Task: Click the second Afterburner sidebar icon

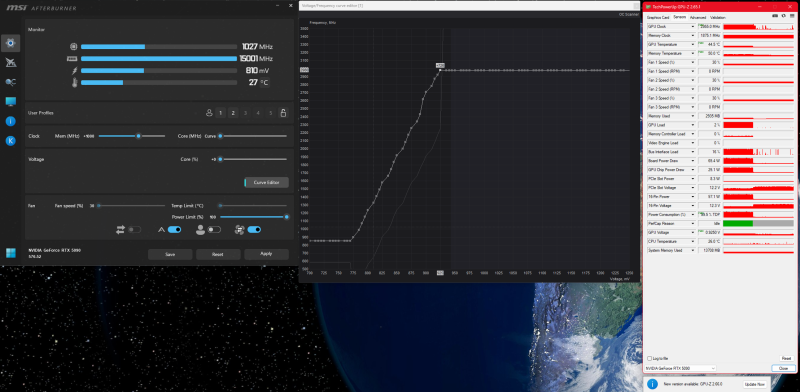Action: pyautogui.click(x=11, y=63)
